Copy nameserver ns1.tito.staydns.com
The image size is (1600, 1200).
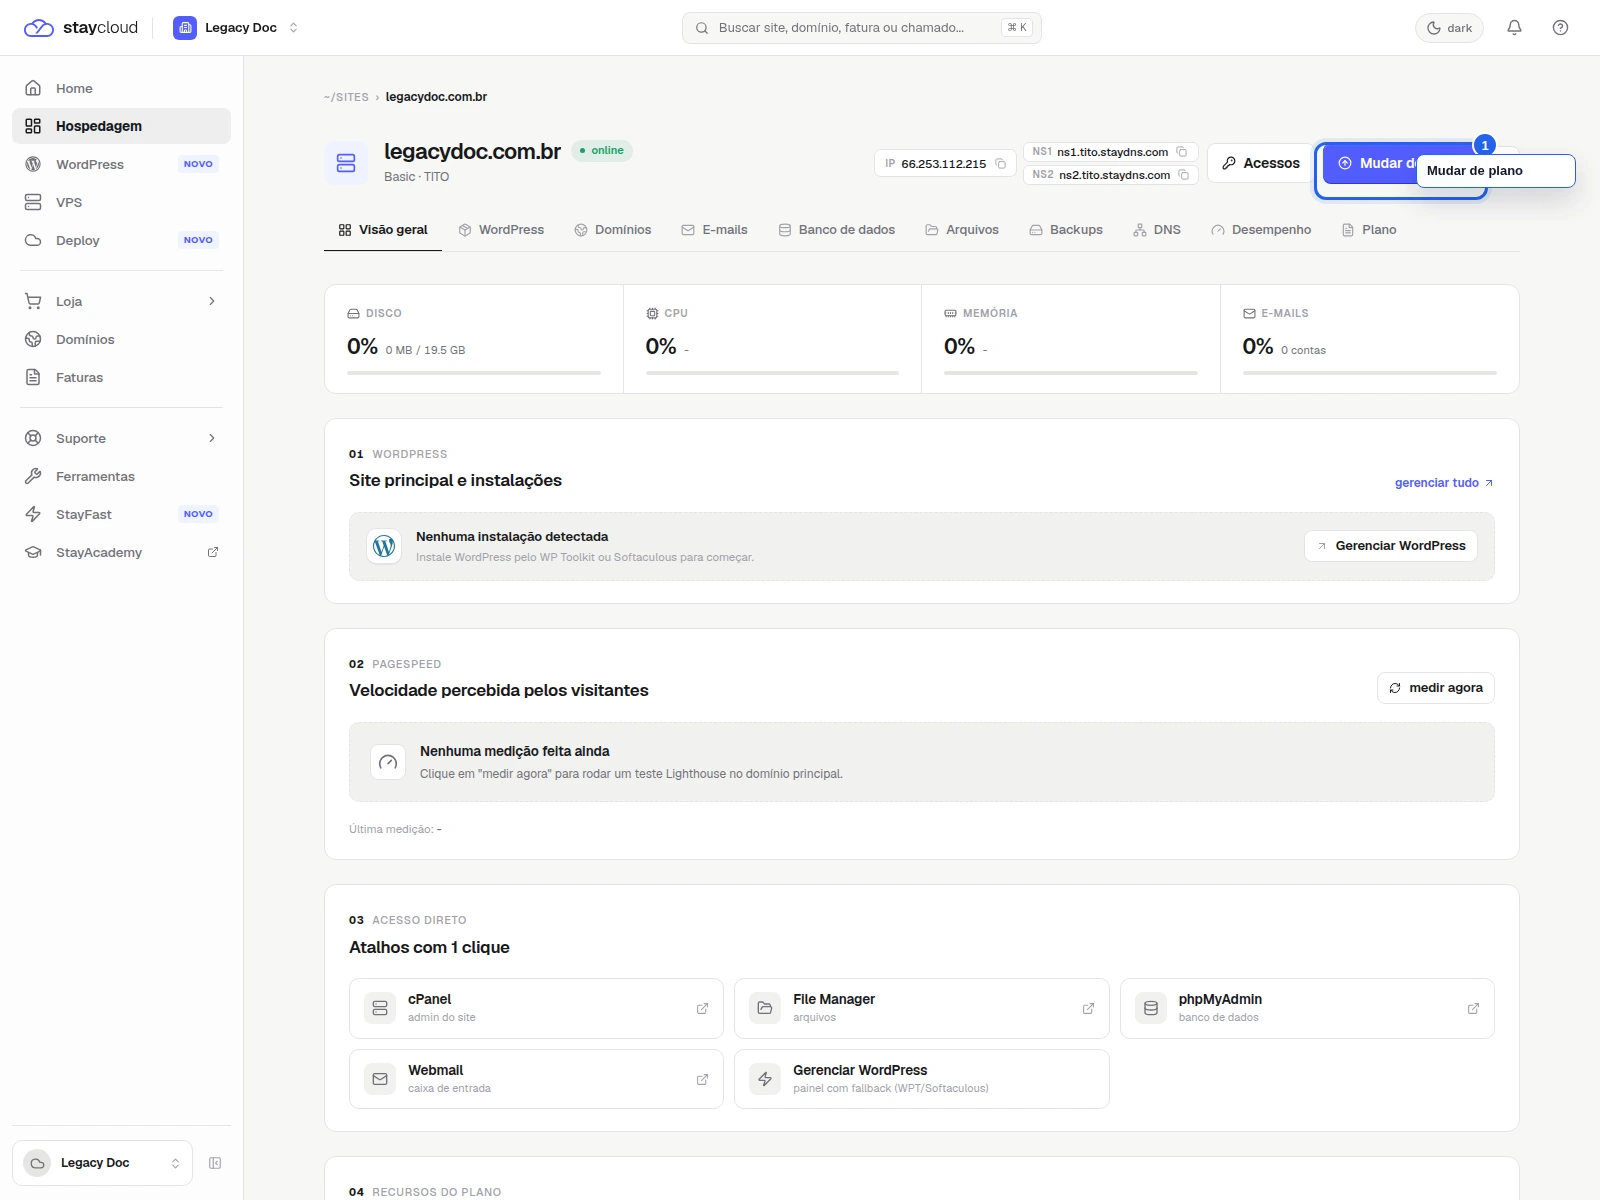[x=1181, y=152]
